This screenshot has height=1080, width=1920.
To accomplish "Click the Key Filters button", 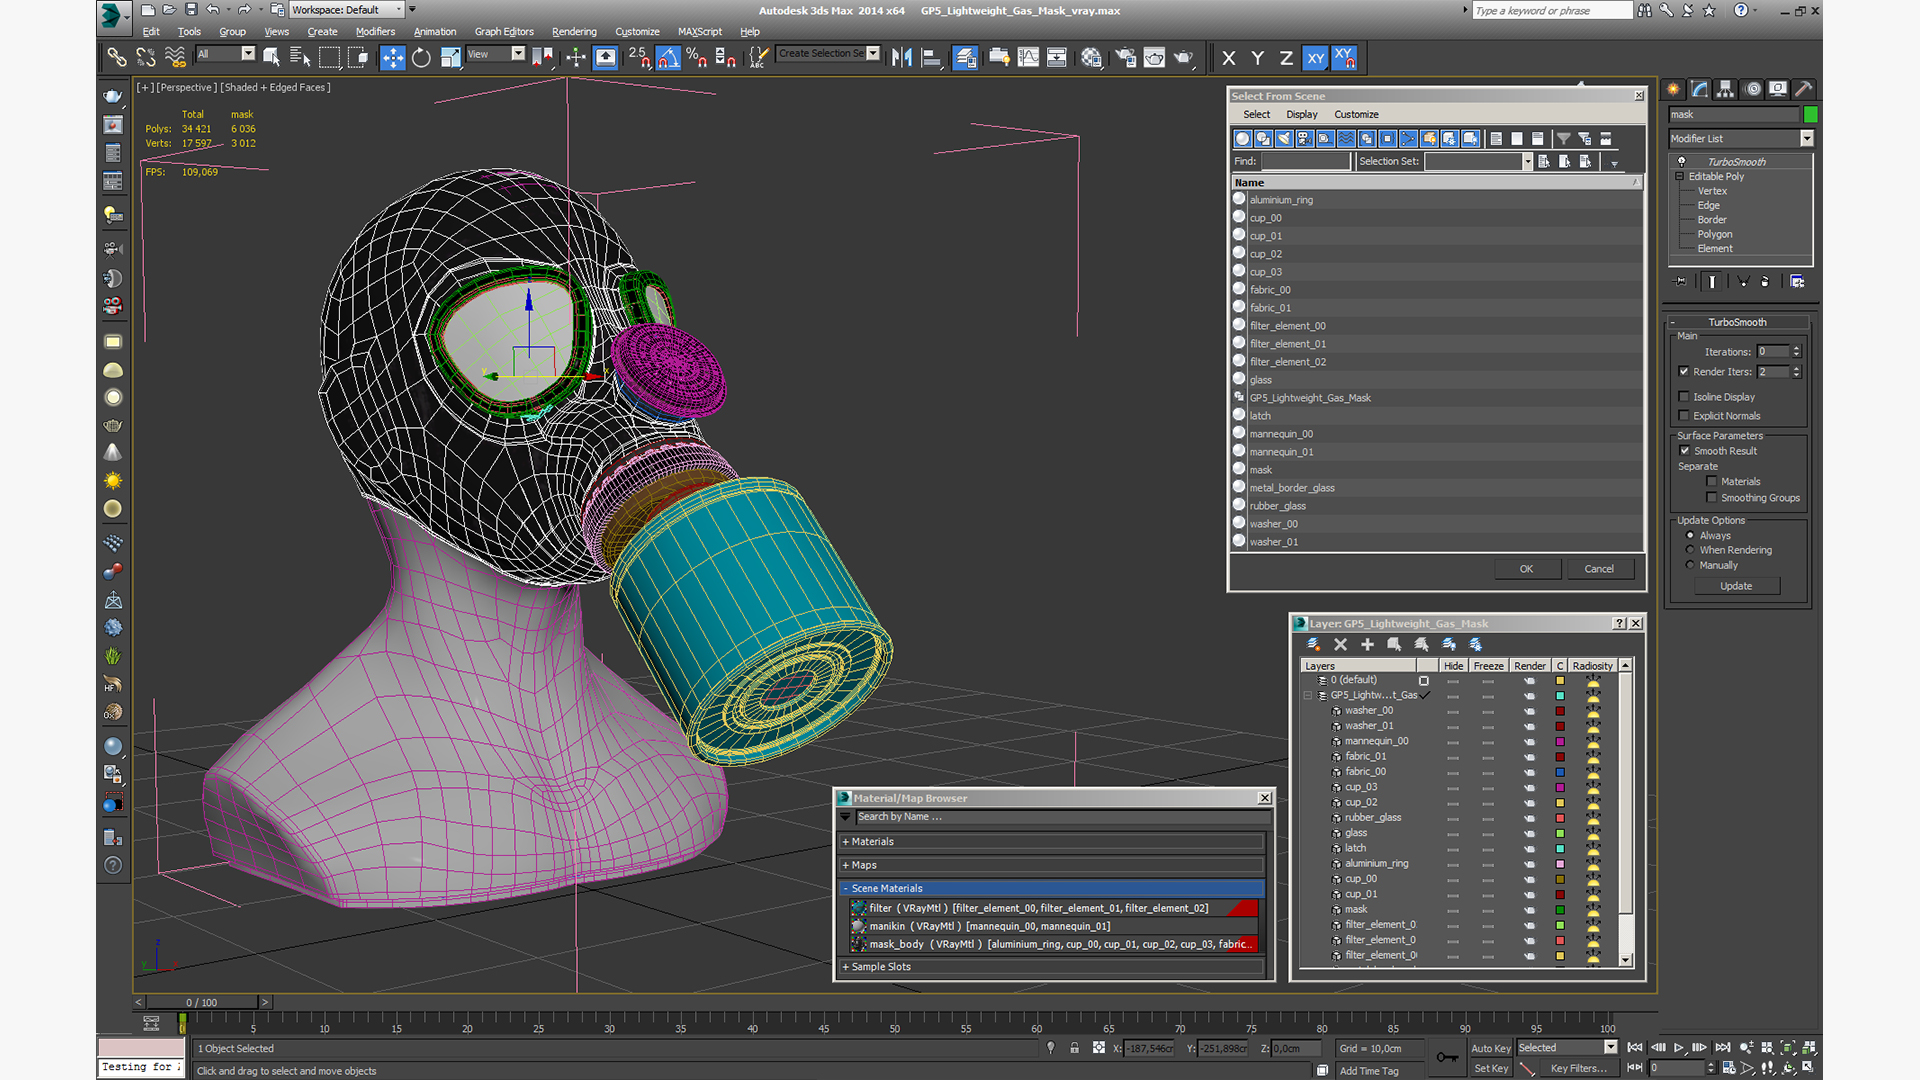I will point(1578,1069).
